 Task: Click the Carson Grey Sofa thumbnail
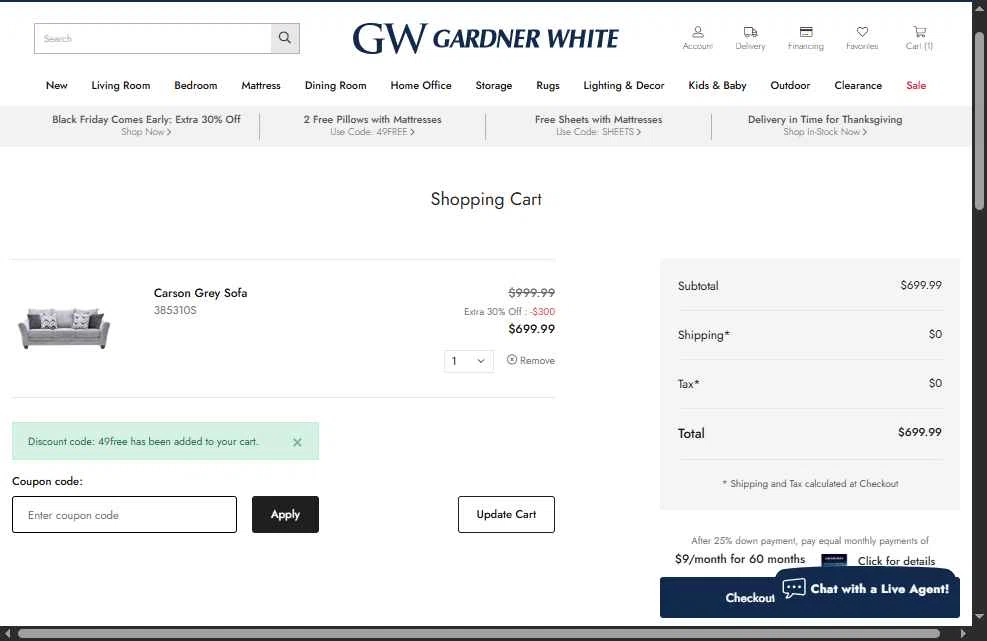tap(64, 328)
